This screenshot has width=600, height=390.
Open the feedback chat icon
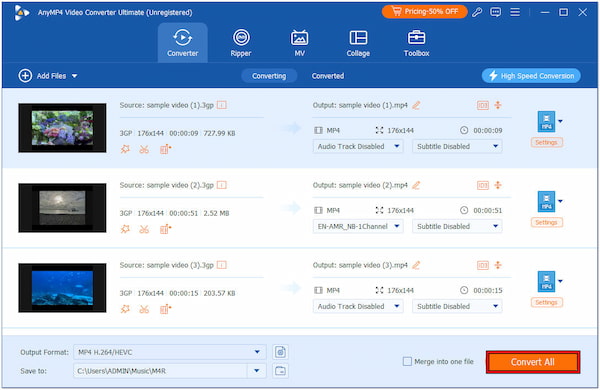click(x=496, y=12)
